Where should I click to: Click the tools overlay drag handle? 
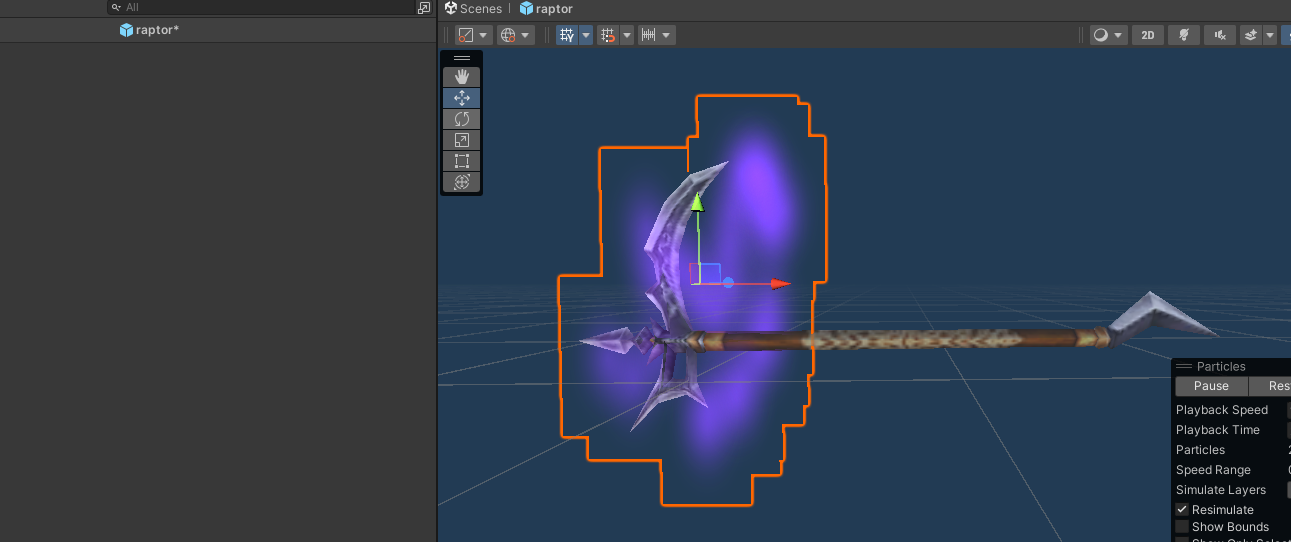pyautogui.click(x=461, y=58)
